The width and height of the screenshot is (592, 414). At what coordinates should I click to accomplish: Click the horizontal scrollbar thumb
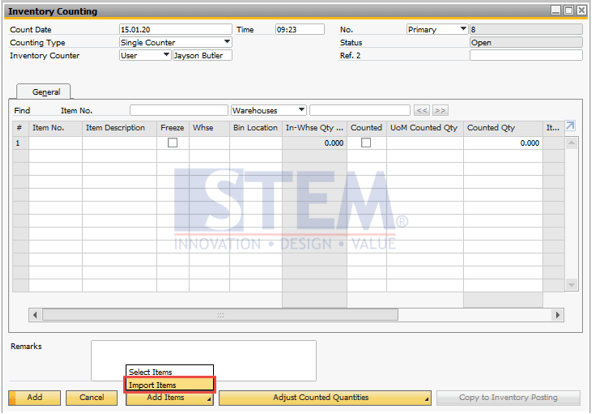[220, 315]
